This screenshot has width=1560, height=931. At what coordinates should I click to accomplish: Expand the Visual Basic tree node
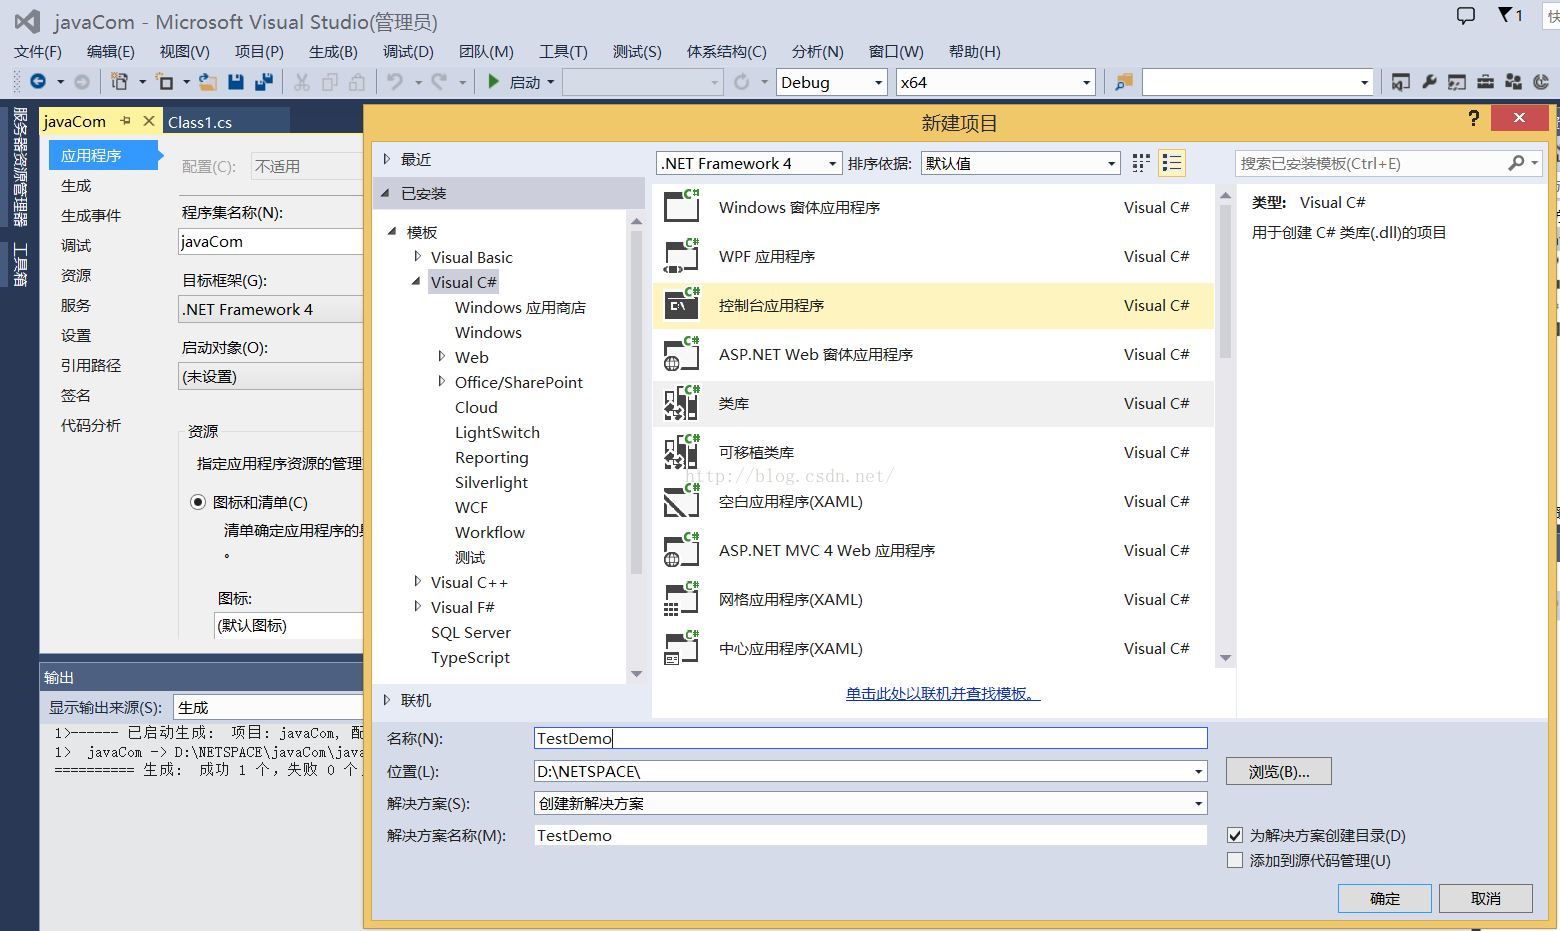point(418,257)
